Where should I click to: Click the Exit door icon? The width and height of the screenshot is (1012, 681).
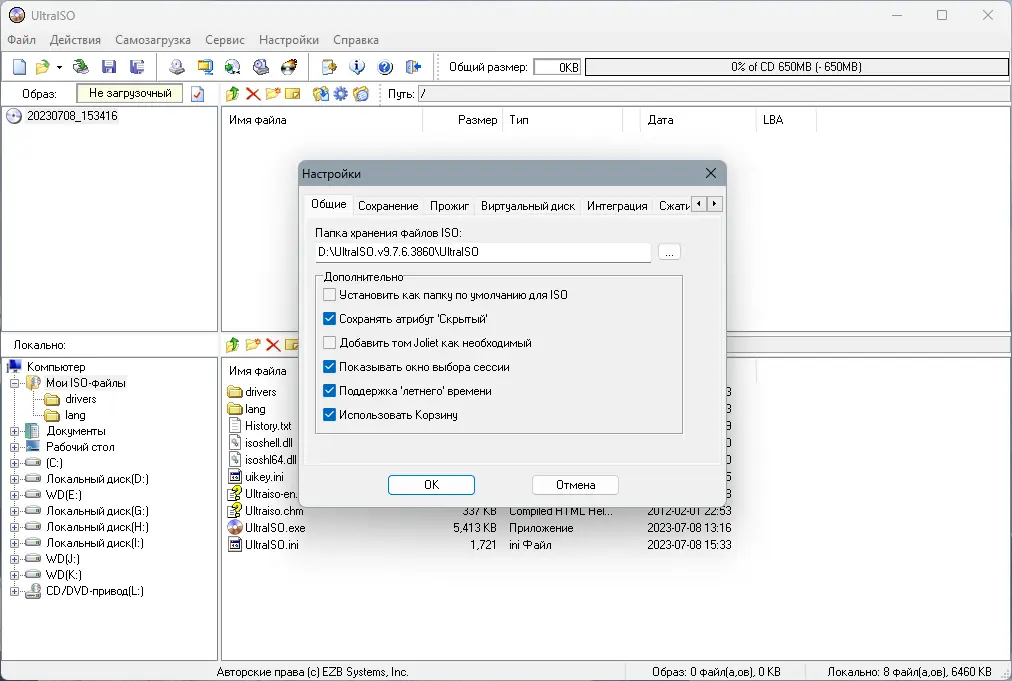(x=413, y=66)
